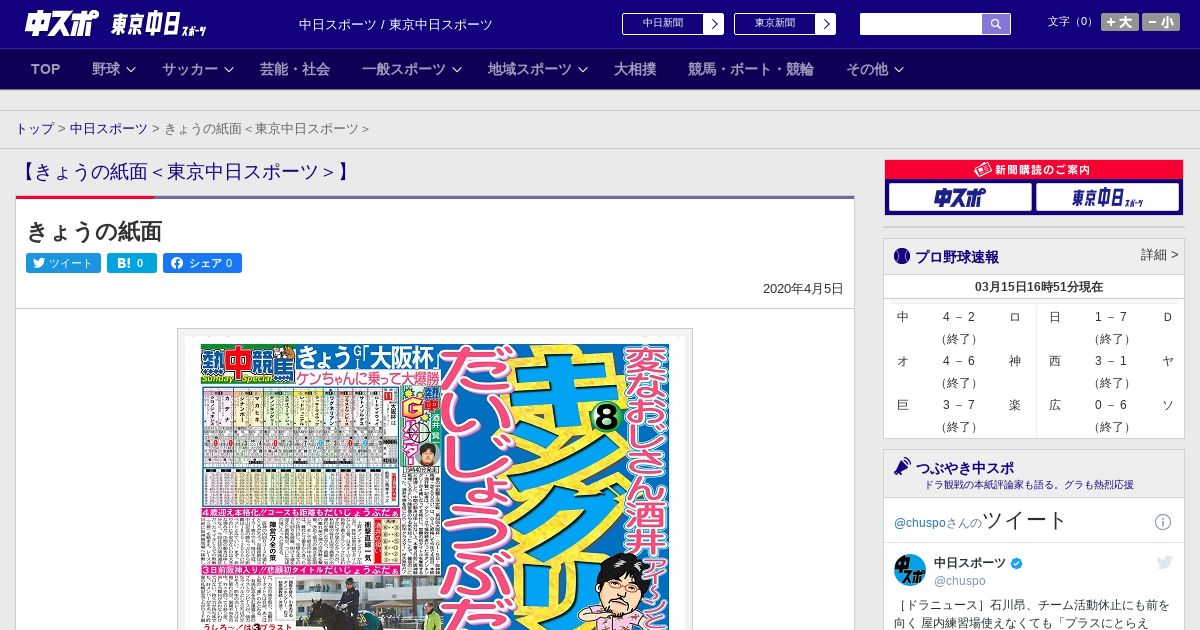Expand the サッカー menu dropdown

(x=197, y=69)
